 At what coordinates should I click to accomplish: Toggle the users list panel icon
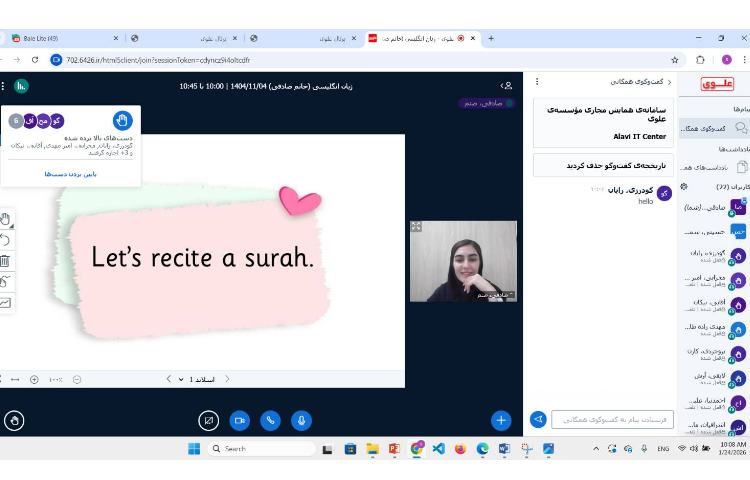(x=507, y=86)
